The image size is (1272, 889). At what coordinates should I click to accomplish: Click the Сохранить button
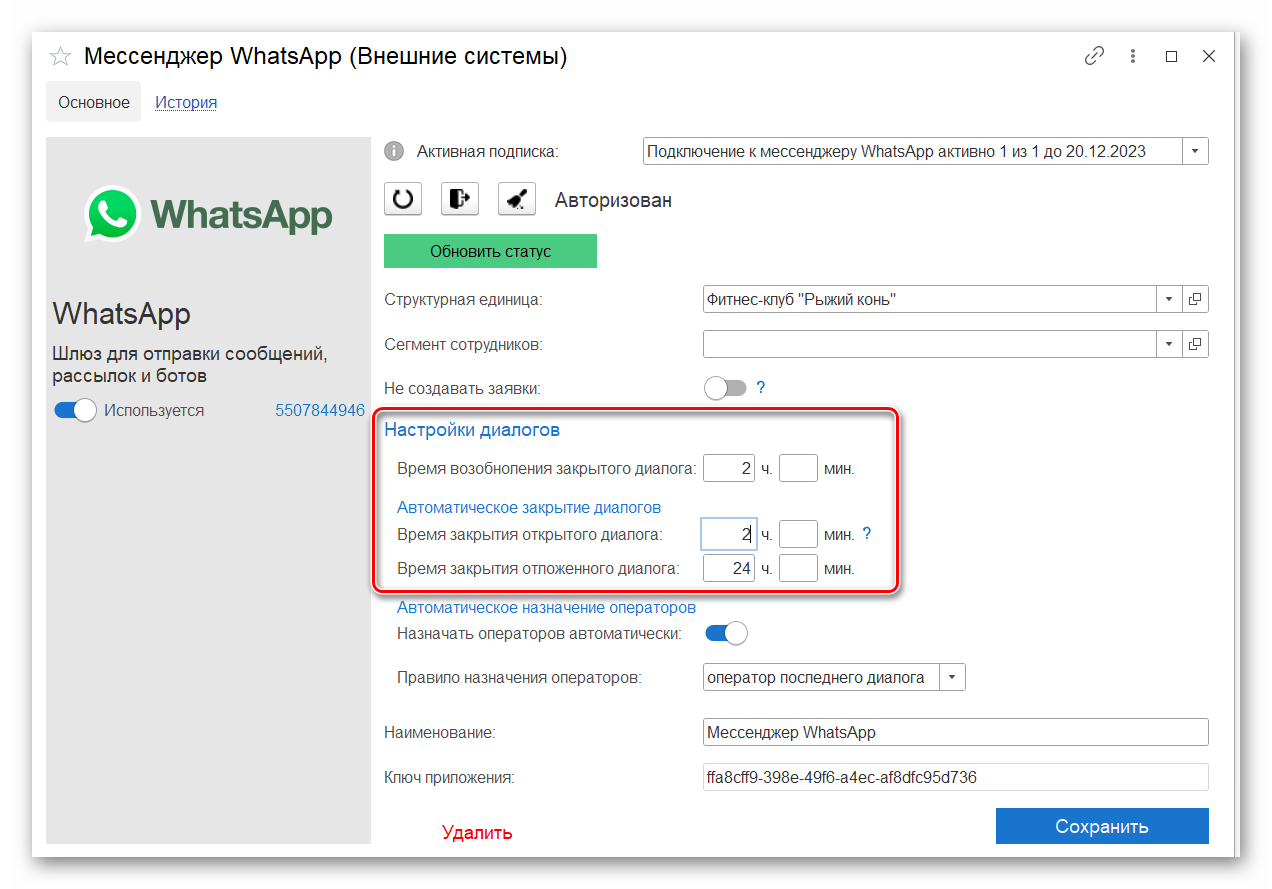click(1102, 826)
